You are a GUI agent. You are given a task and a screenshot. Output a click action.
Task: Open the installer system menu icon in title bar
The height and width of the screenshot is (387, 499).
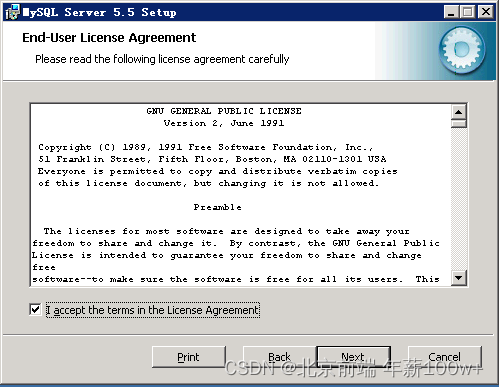(13, 12)
